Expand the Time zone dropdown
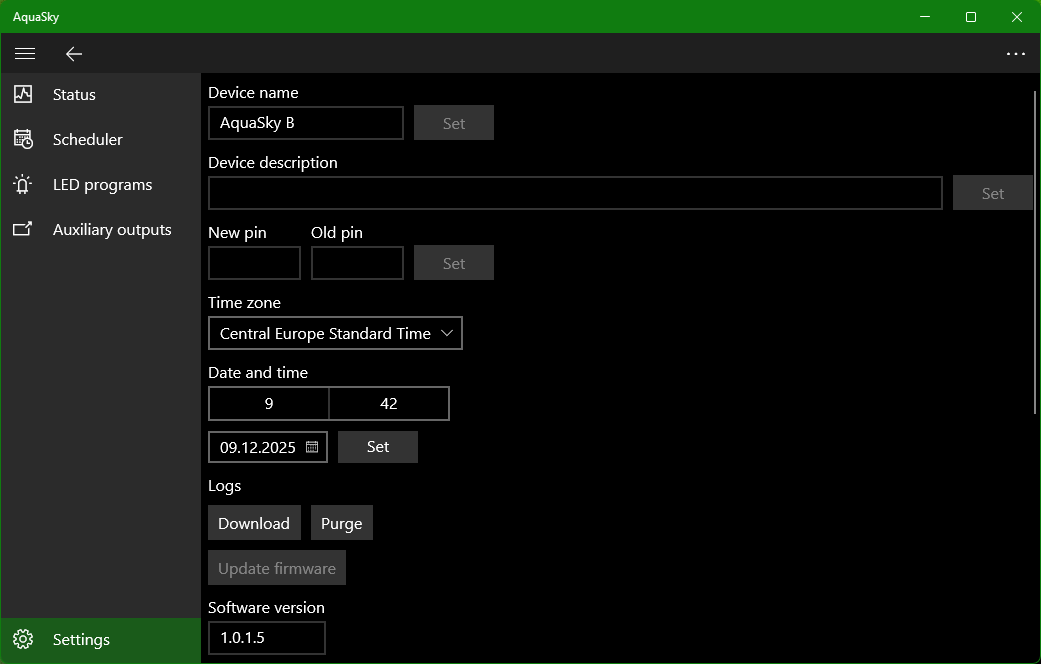The width and height of the screenshot is (1041, 664). click(x=446, y=333)
